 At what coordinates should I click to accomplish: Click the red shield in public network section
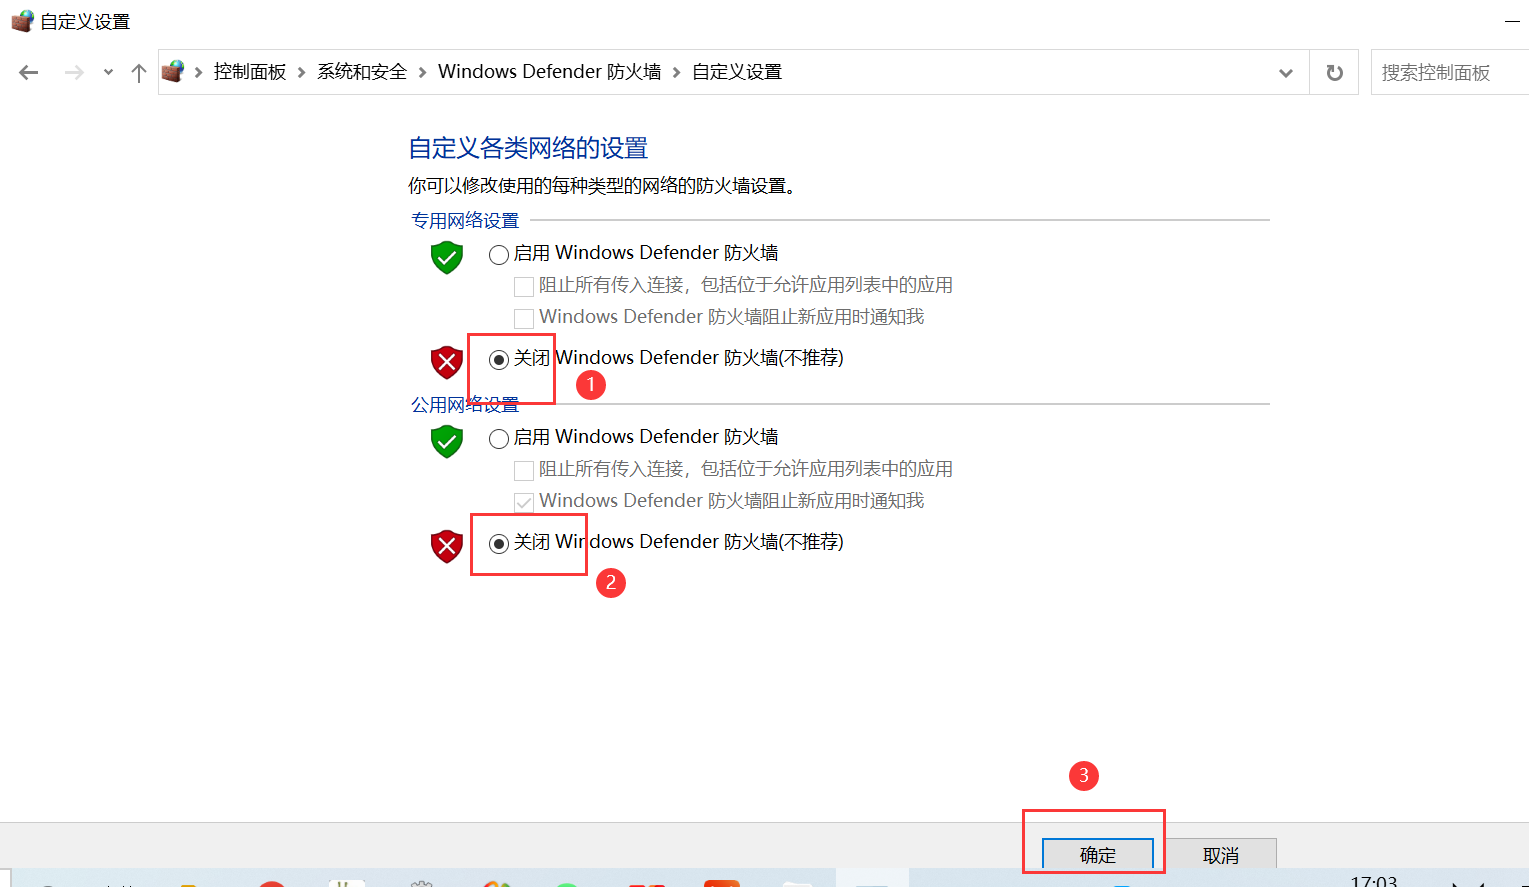click(x=447, y=546)
